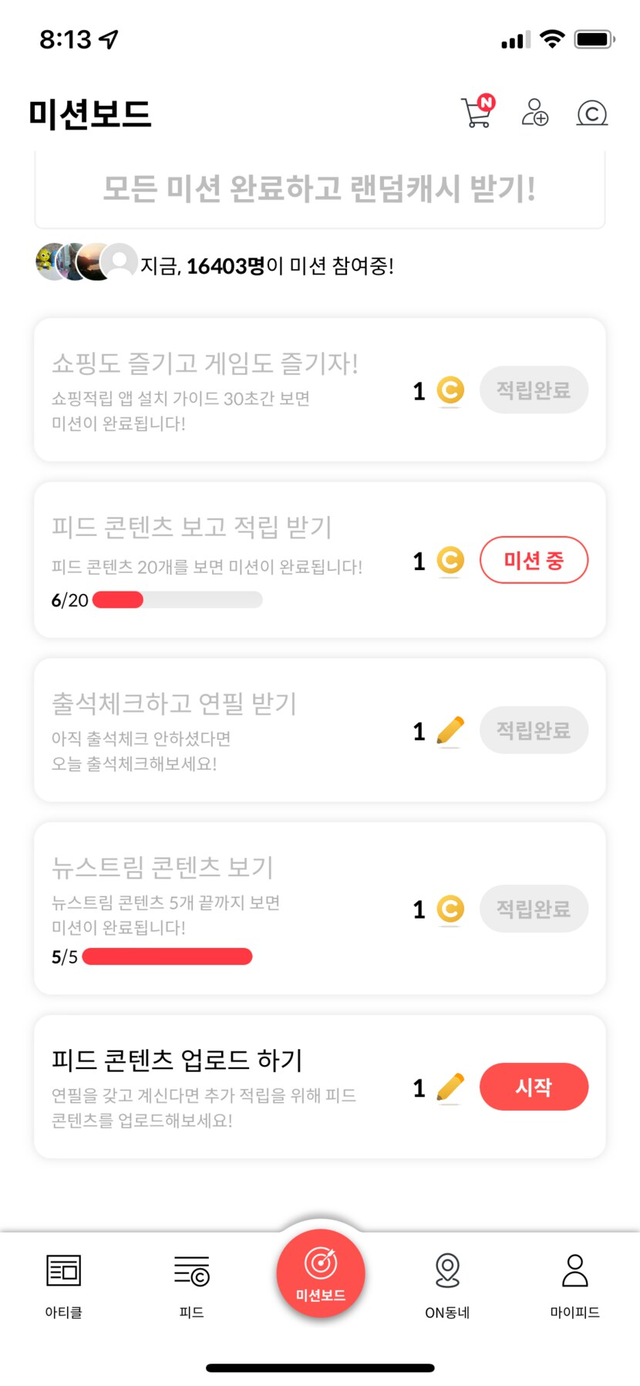Tap the 아티클 tab icon

tap(64, 1271)
